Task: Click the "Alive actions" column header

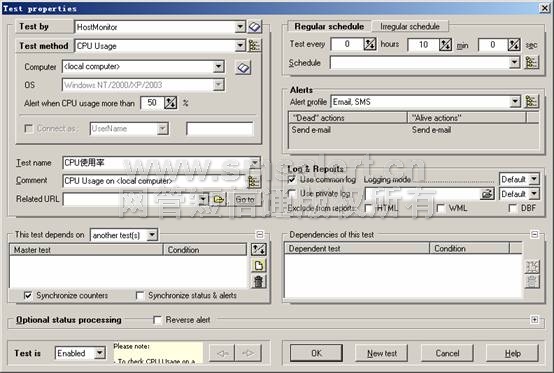Action: click(x=466, y=118)
